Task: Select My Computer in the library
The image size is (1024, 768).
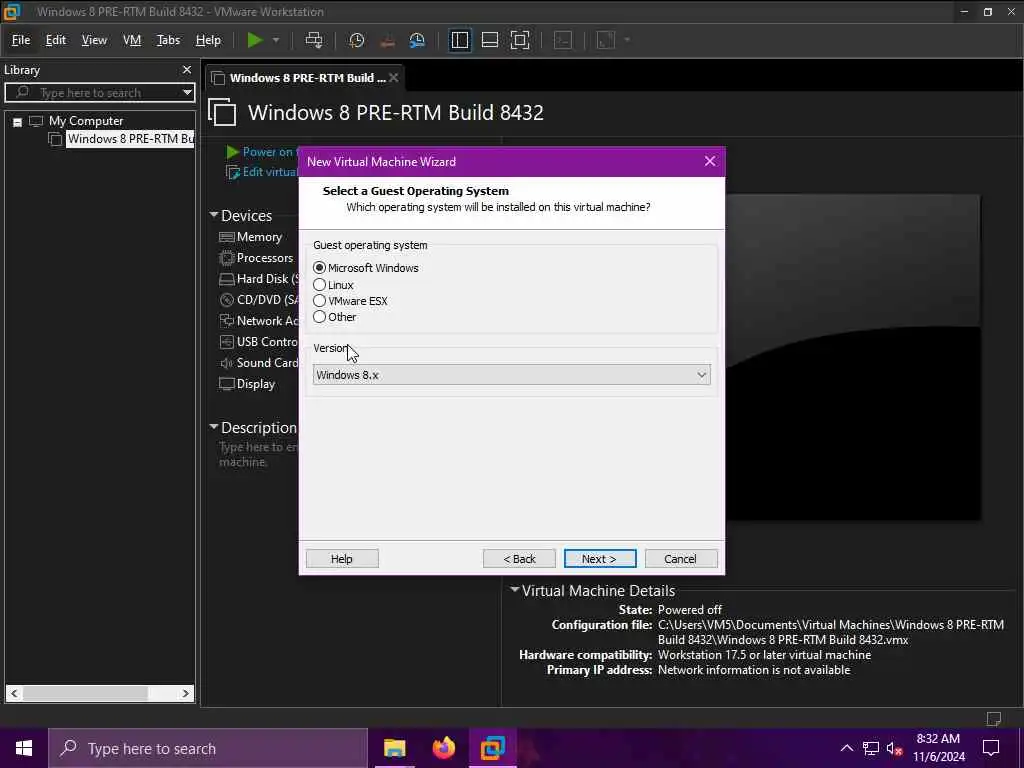Action: 86,121
